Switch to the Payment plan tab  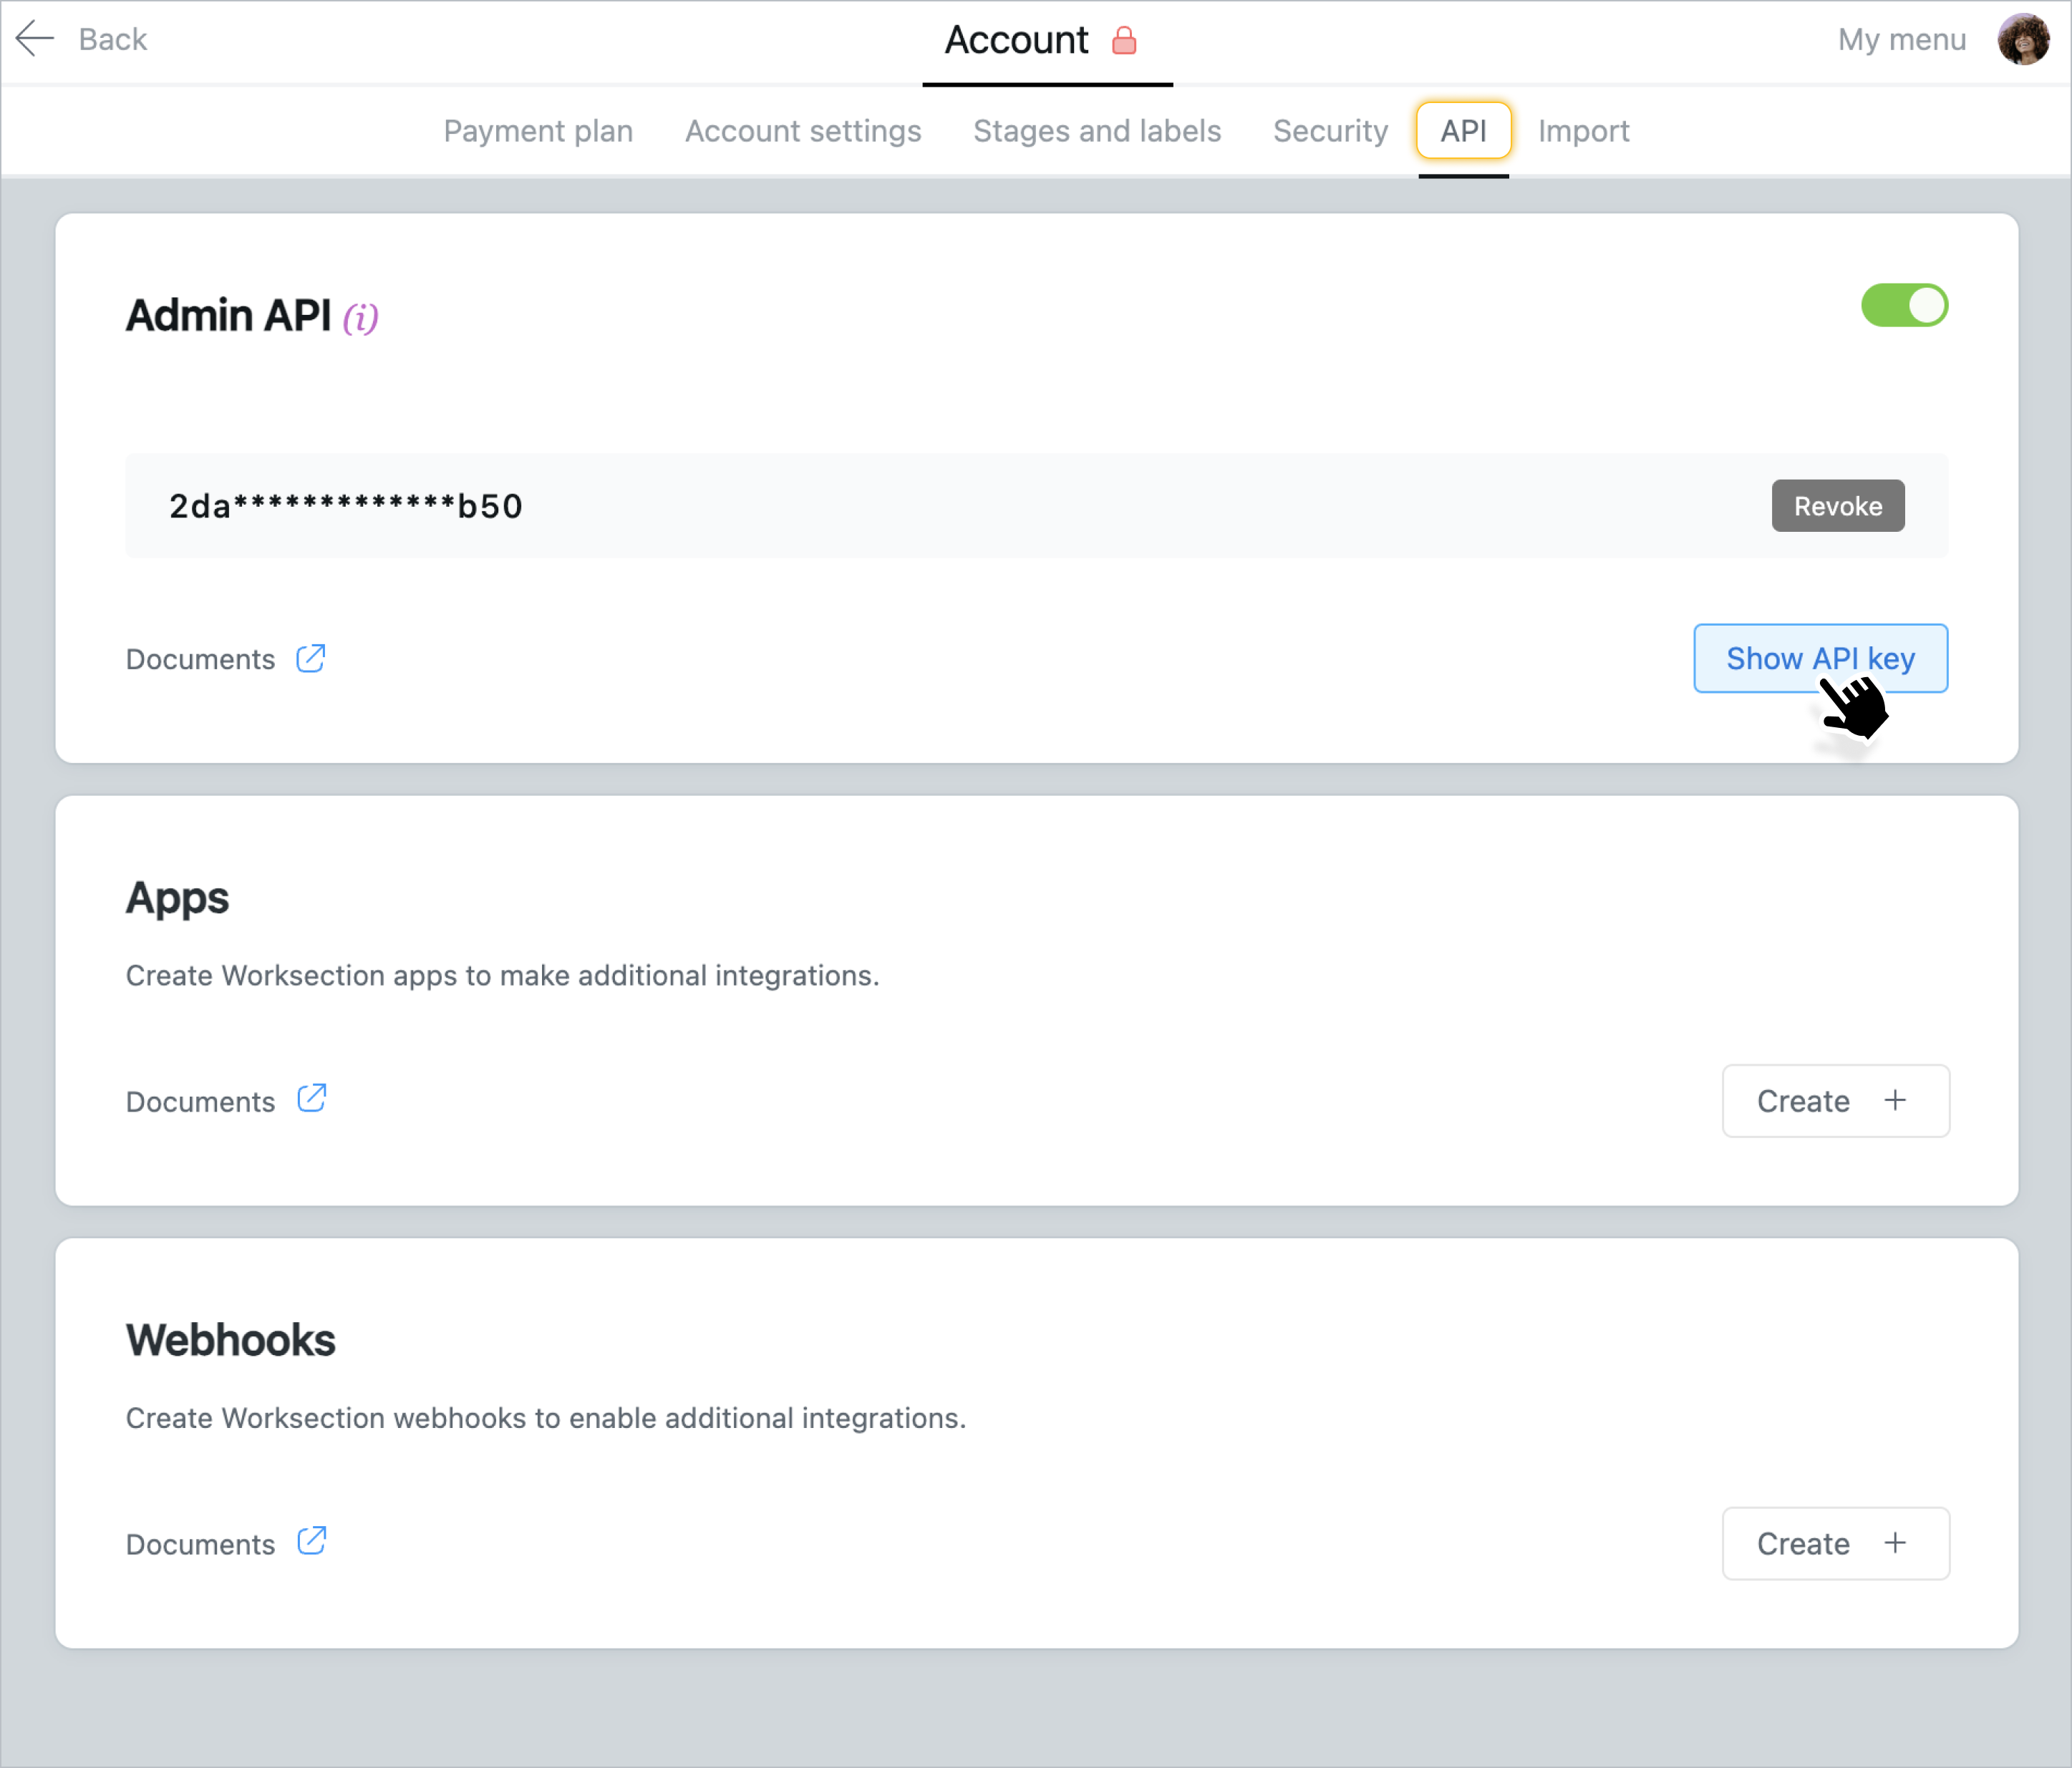coord(538,131)
